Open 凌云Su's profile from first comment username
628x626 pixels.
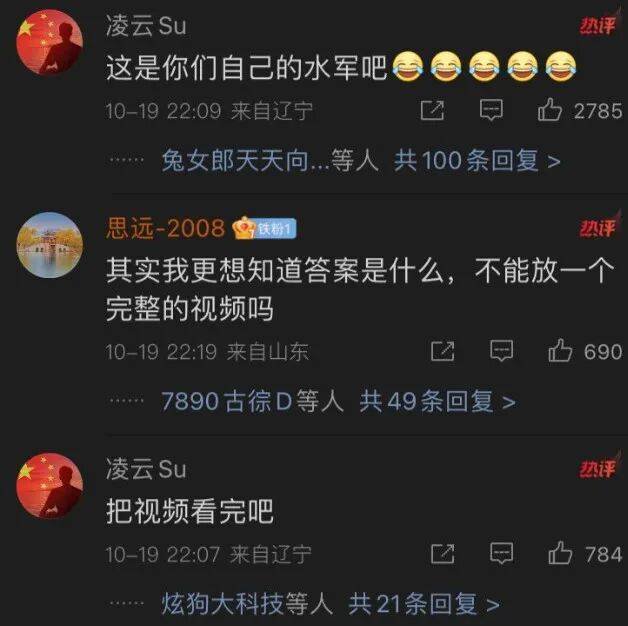[146, 26]
